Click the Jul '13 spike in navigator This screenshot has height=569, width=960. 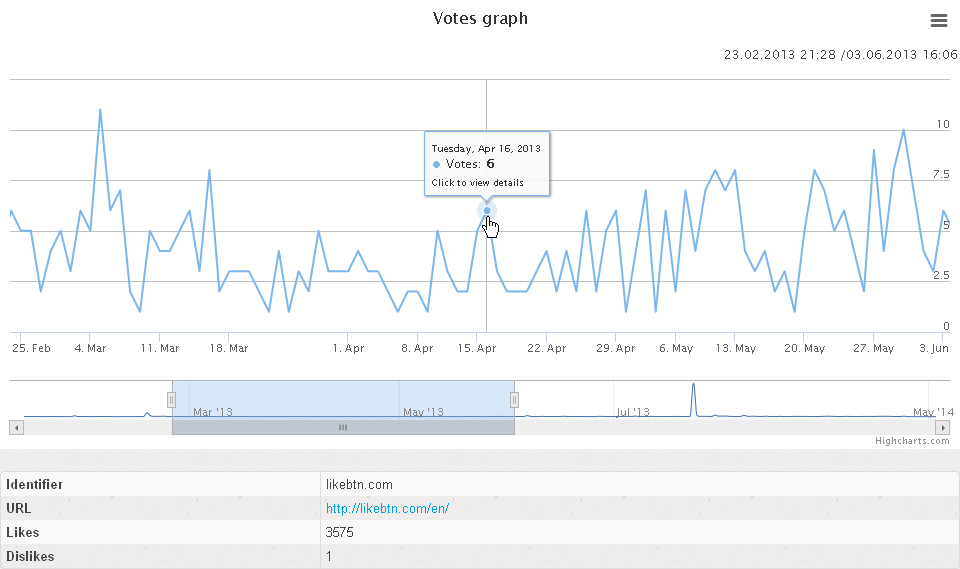click(x=693, y=398)
